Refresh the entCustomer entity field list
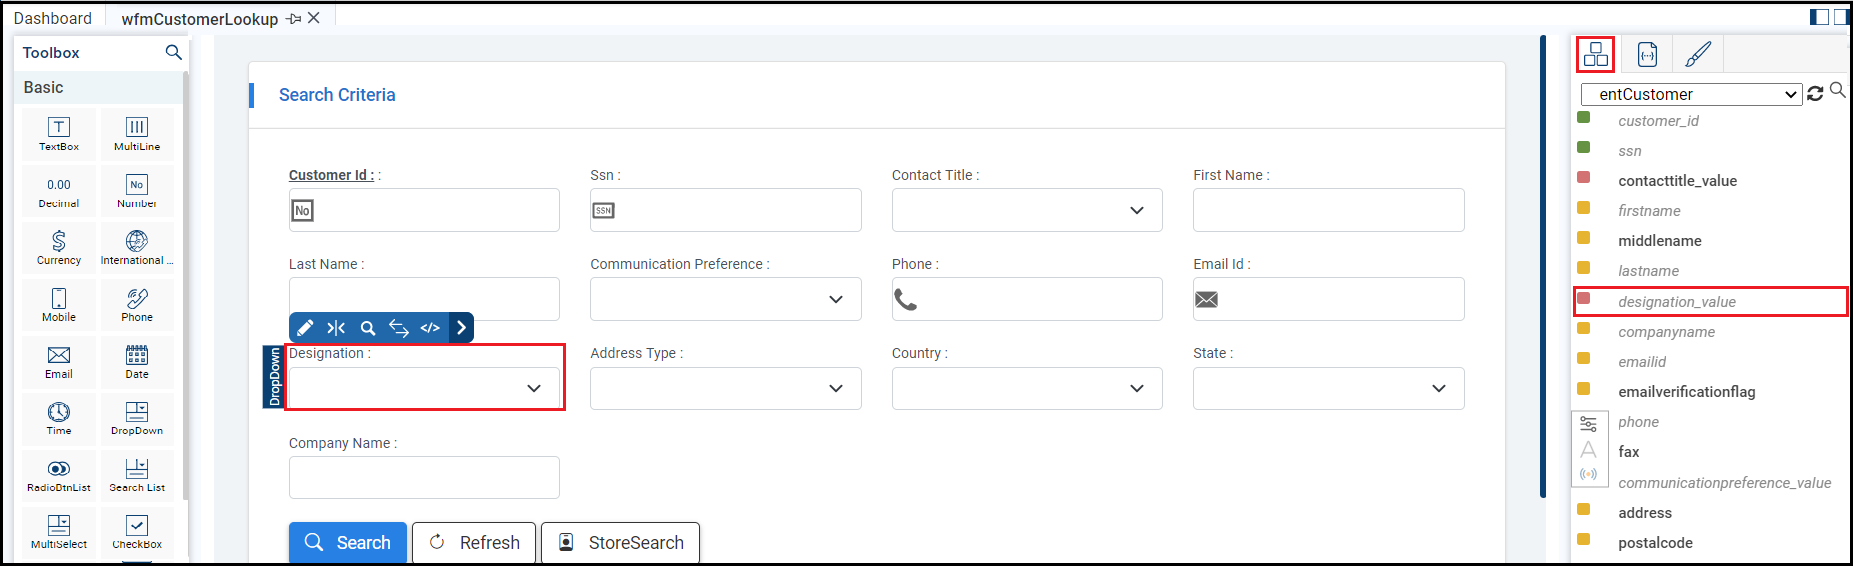This screenshot has height=567, width=1853. pyautogui.click(x=1815, y=93)
